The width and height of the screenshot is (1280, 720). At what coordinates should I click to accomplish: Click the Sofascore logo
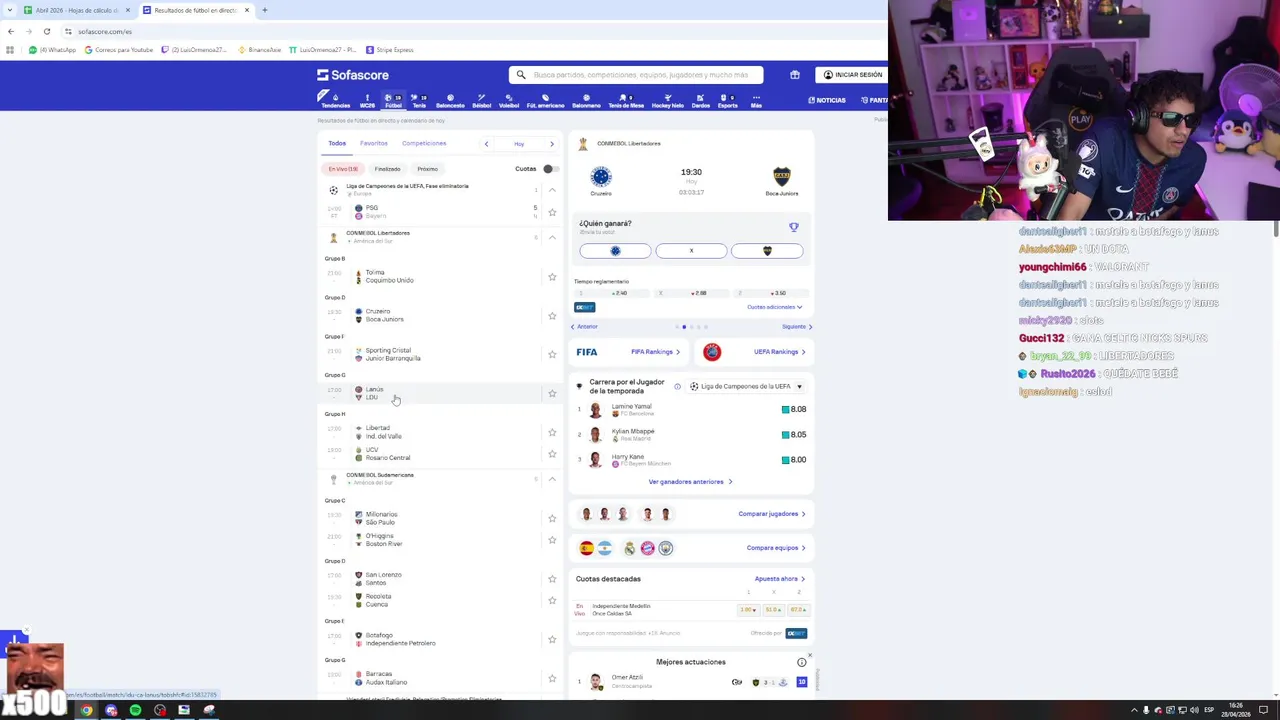(353, 75)
